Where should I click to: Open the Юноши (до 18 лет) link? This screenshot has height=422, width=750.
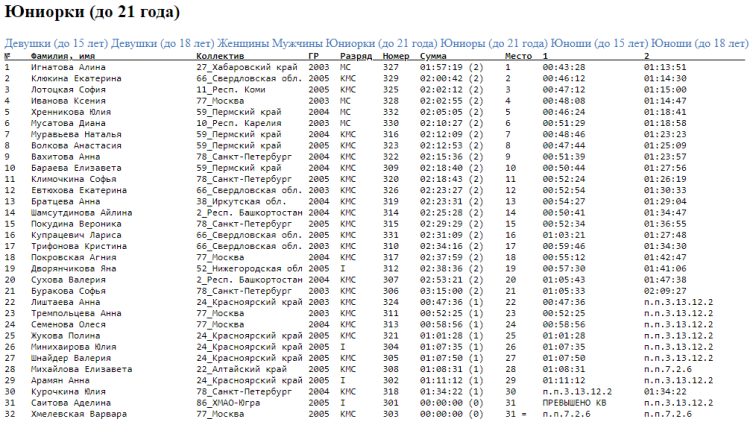point(699,44)
